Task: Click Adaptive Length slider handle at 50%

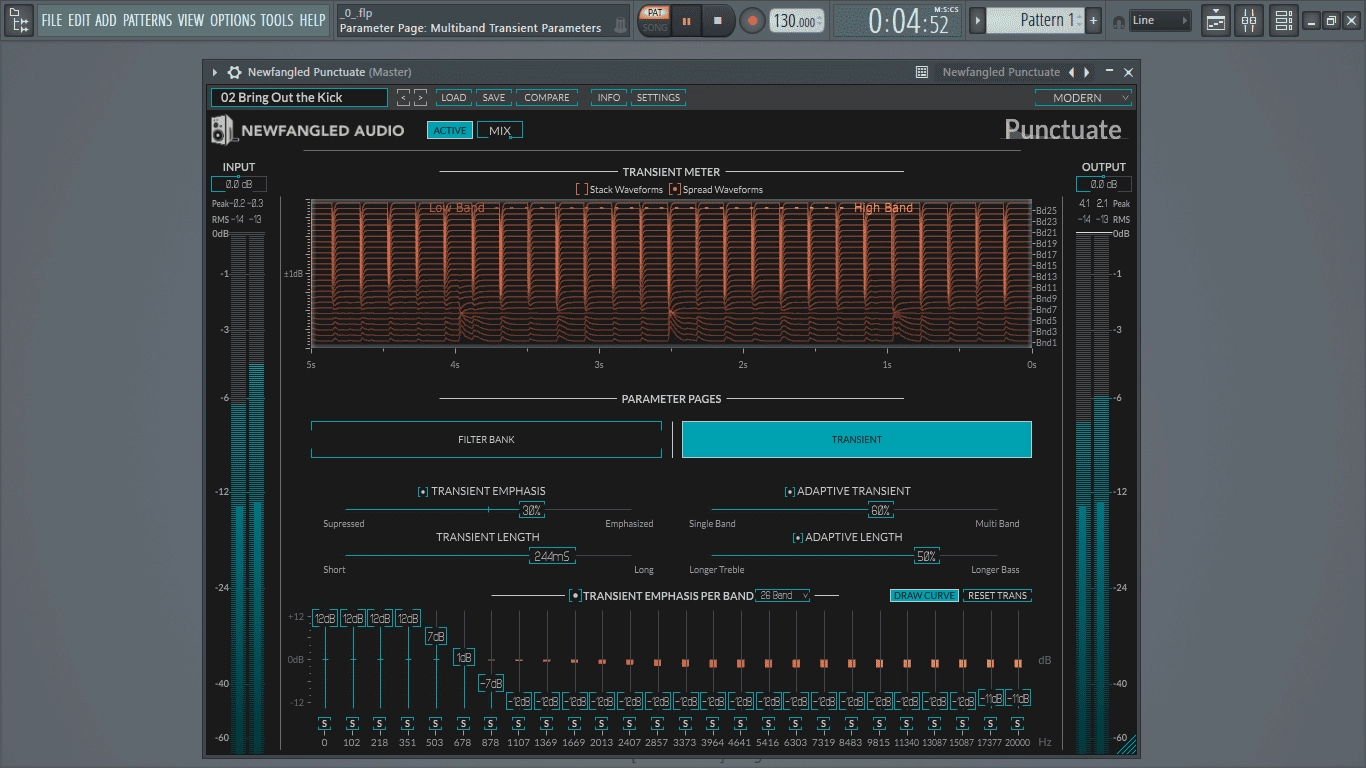Action: [926, 556]
